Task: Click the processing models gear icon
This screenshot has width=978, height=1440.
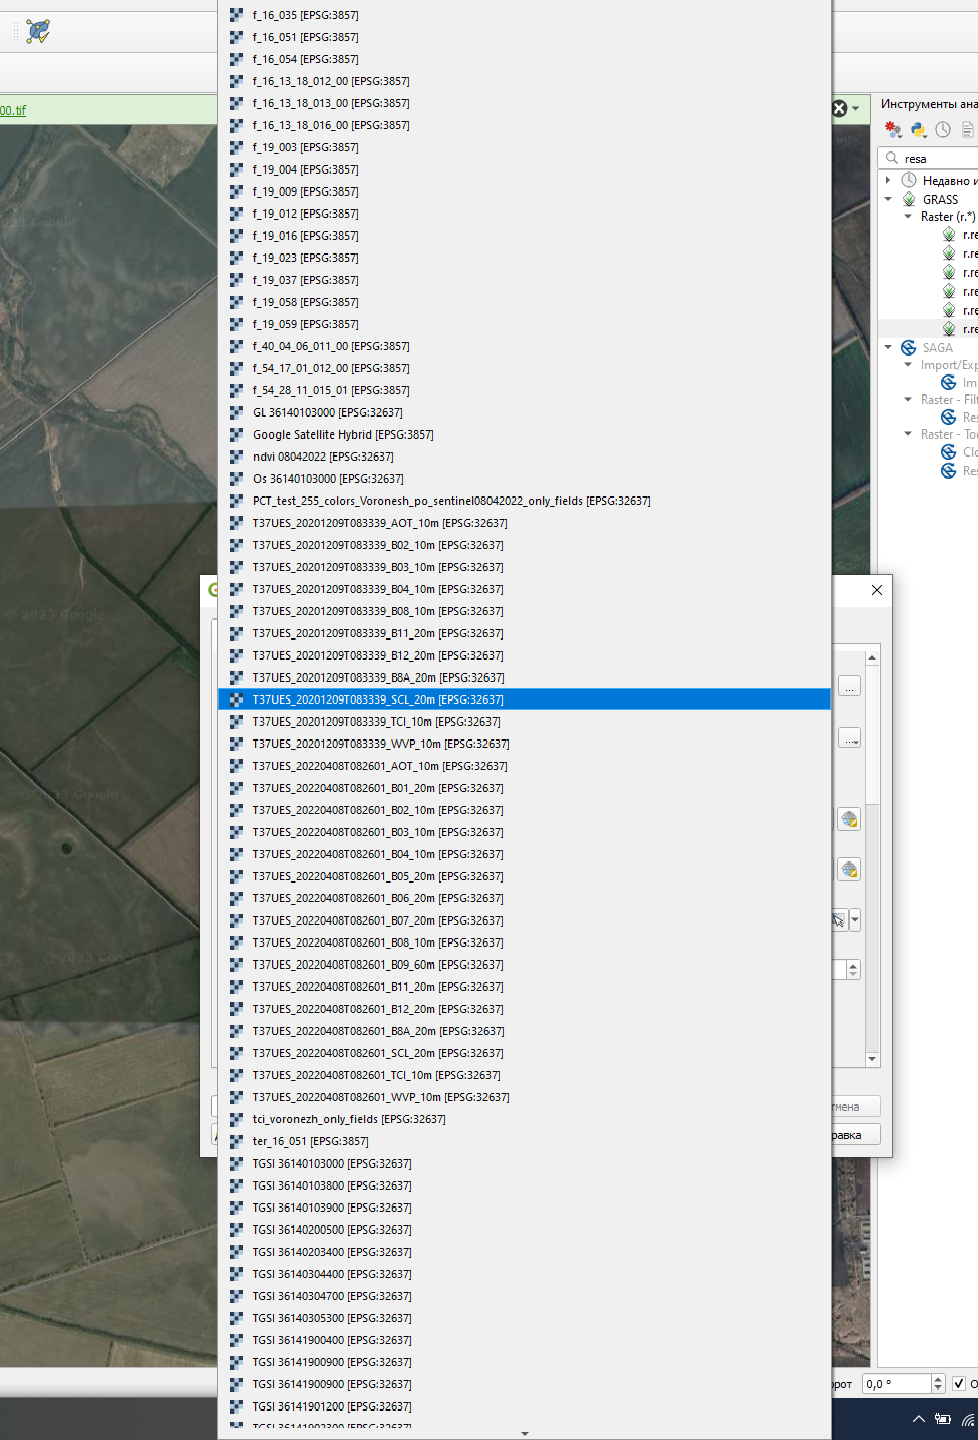Action: coord(893,130)
